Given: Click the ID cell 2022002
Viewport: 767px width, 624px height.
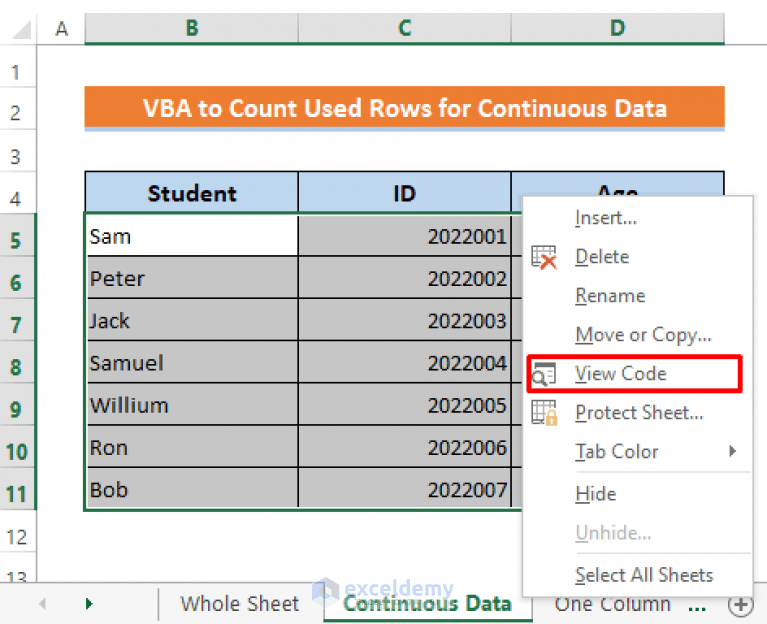Looking at the screenshot, I should click(x=404, y=278).
